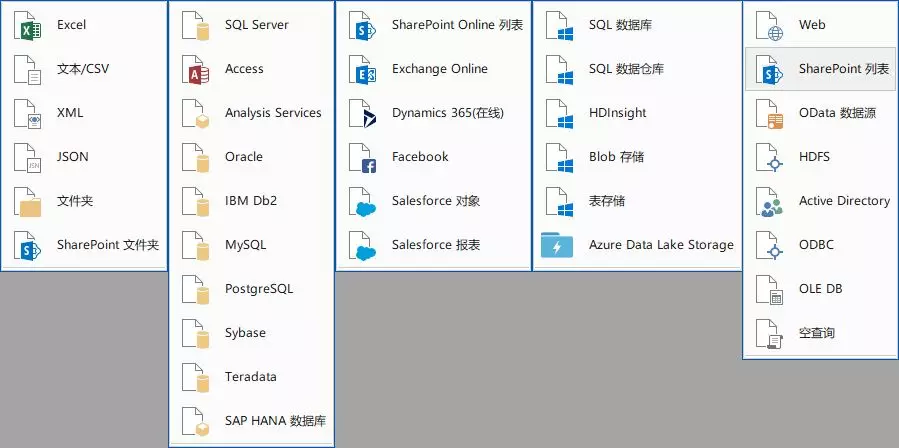Click the MySQL label text
This screenshot has width=899, height=448.
pyautogui.click(x=245, y=246)
